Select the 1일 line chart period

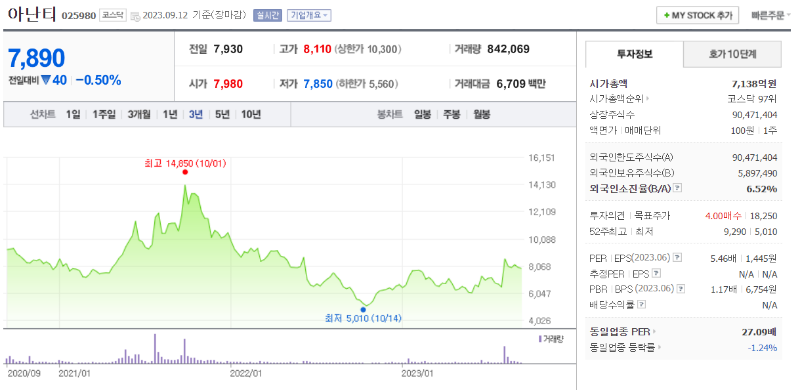(x=73, y=114)
